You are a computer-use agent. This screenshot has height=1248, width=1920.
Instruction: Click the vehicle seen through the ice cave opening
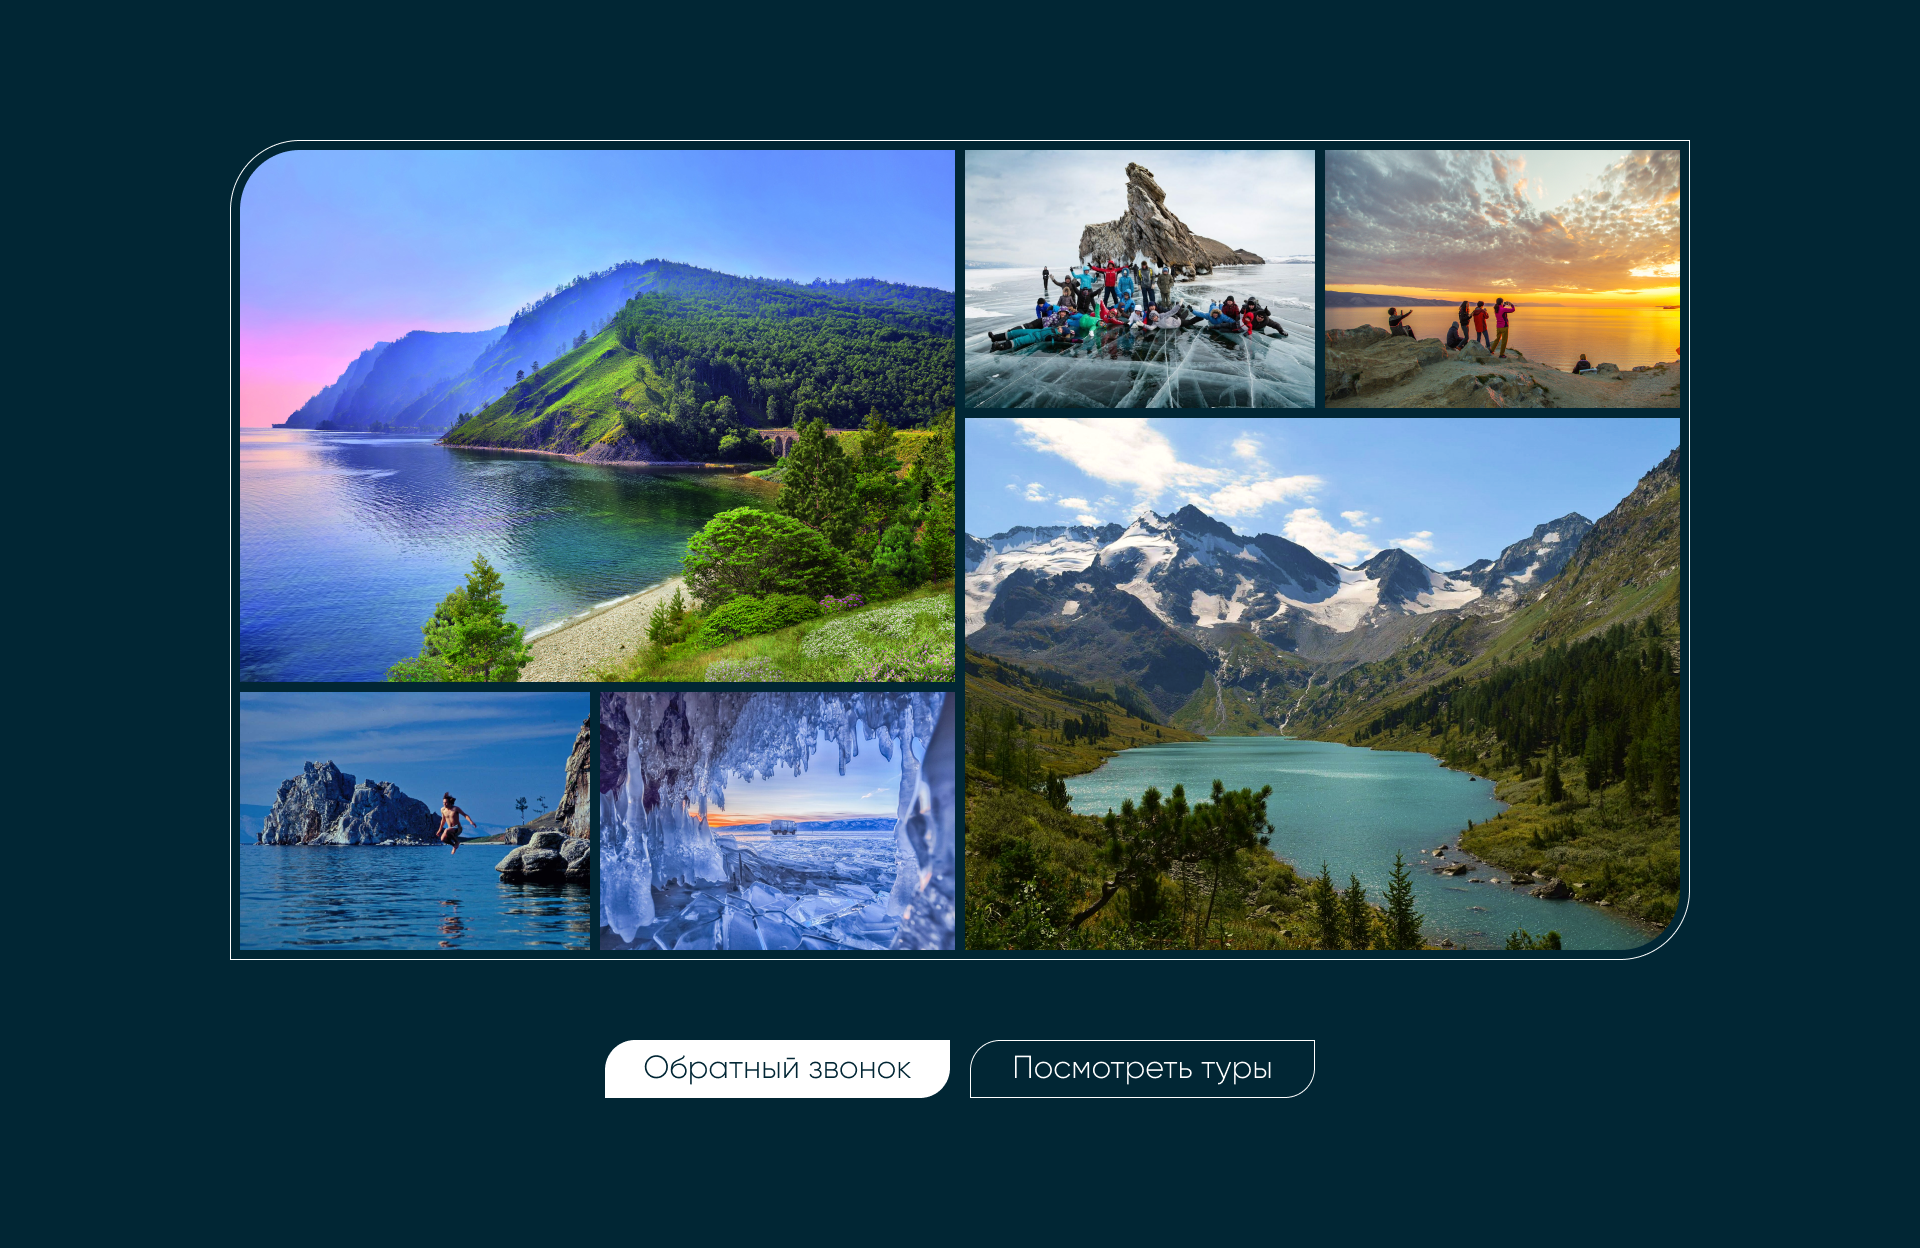(x=783, y=826)
